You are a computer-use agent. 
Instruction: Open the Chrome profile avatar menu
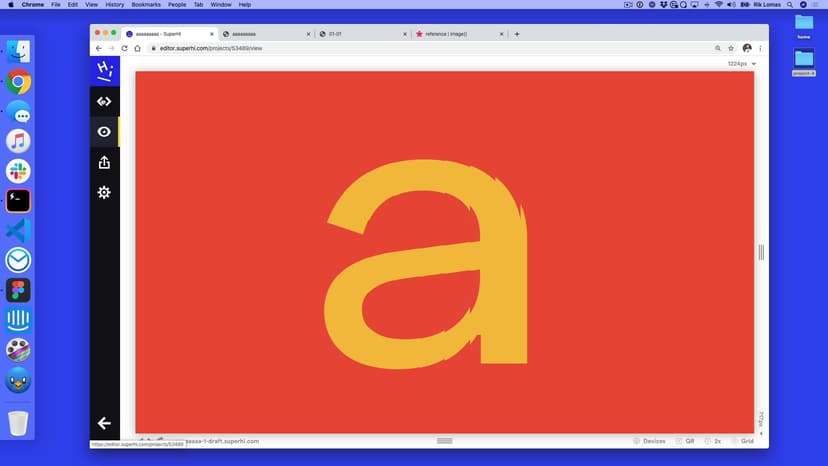coord(746,48)
